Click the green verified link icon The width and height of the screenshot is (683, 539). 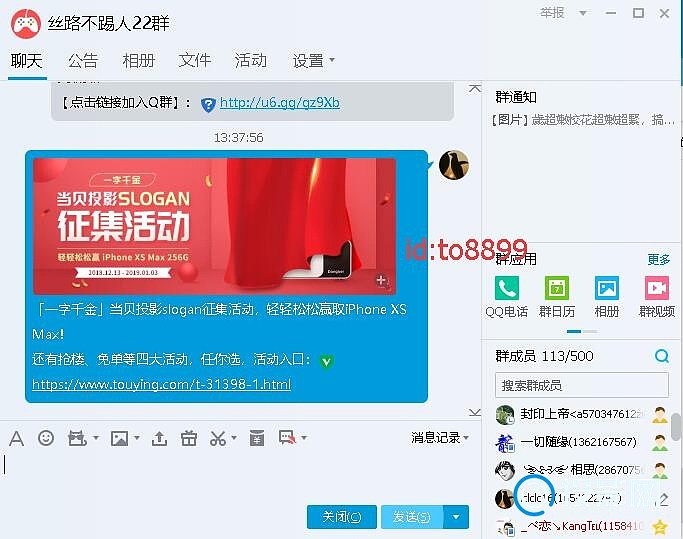point(326,361)
